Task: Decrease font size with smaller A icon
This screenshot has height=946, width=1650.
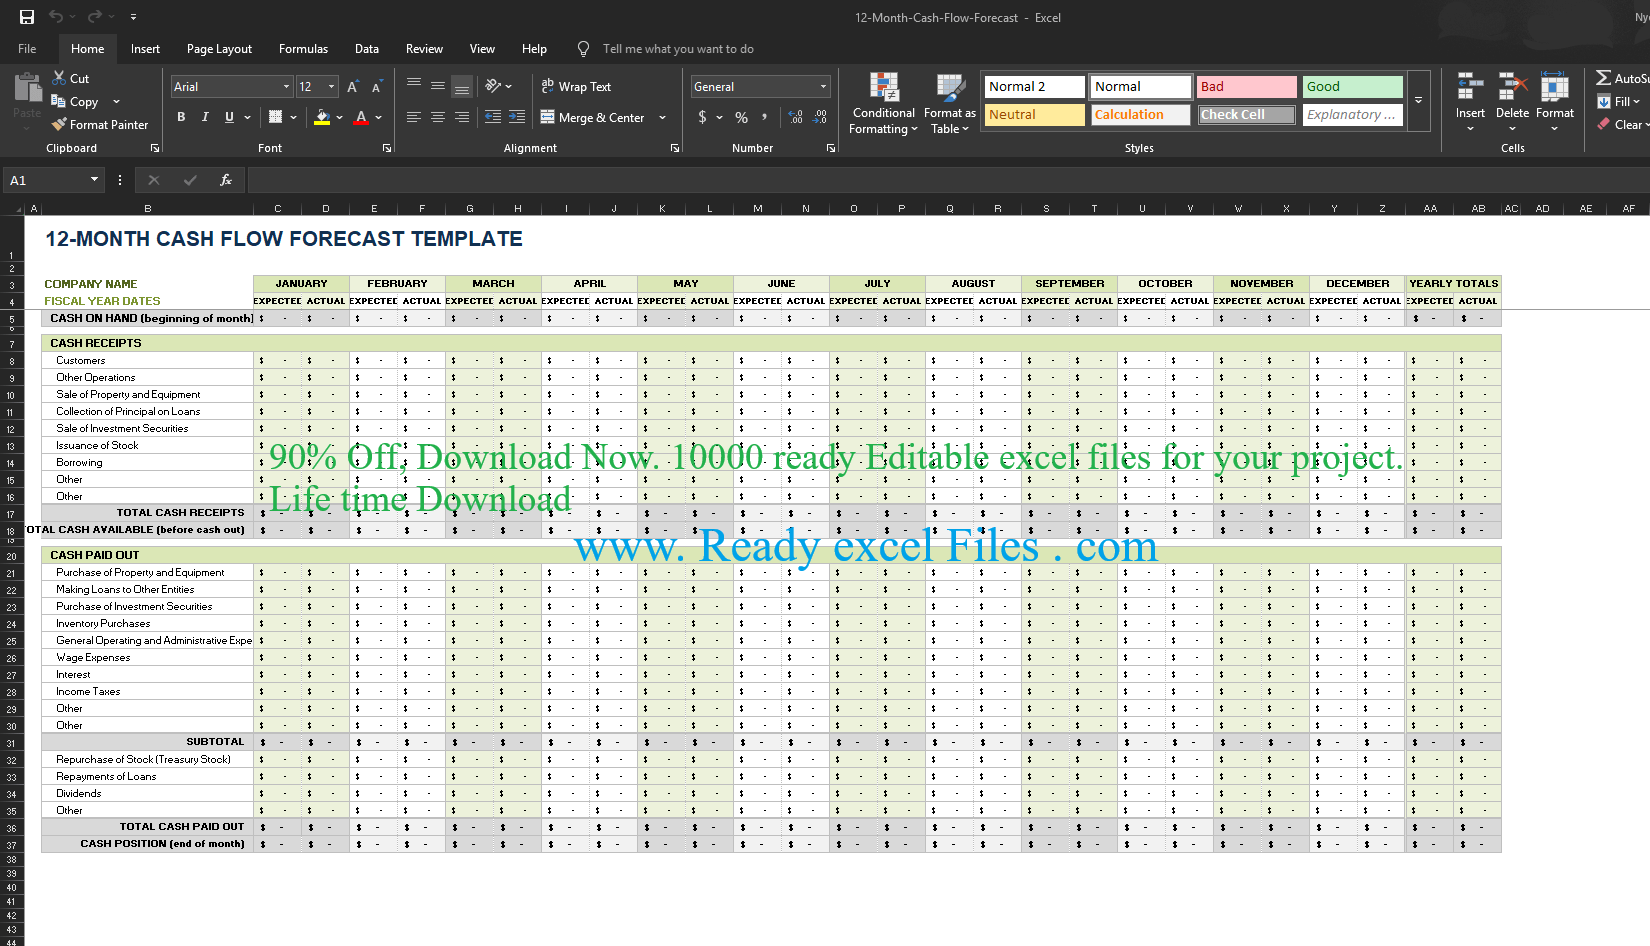Action: 377,87
